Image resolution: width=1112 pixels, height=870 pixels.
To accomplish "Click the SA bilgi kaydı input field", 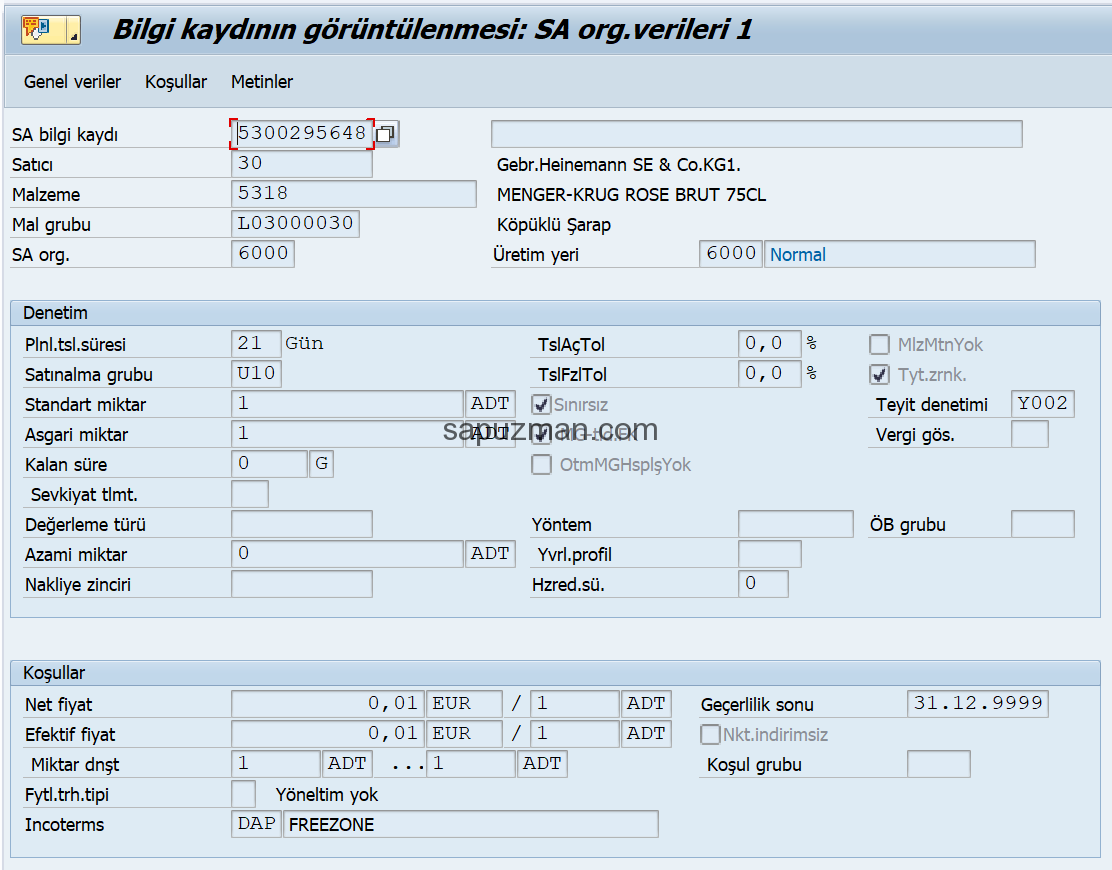I will [300, 133].
